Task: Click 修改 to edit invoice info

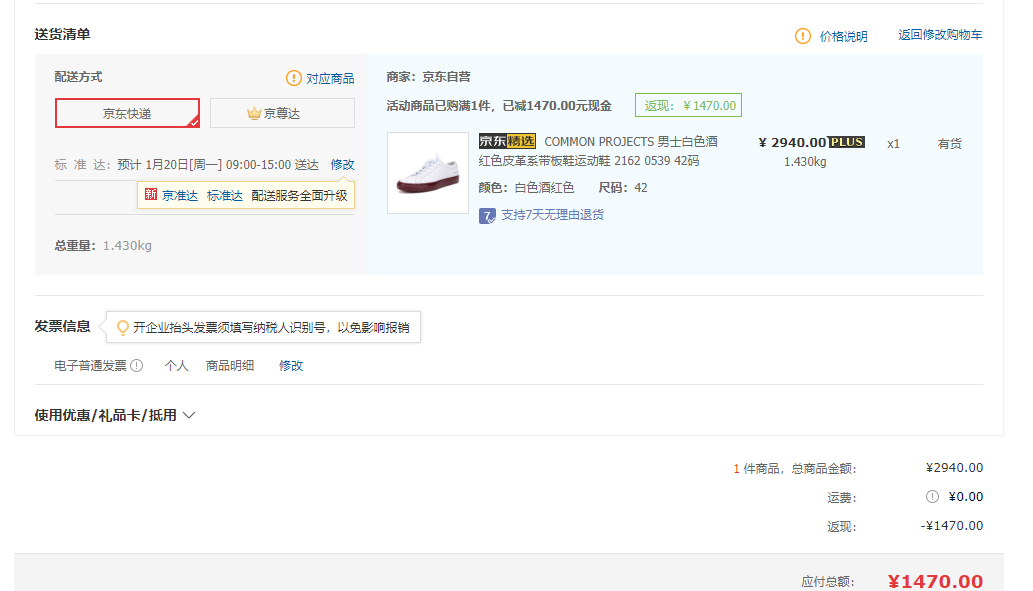Action: 291,366
